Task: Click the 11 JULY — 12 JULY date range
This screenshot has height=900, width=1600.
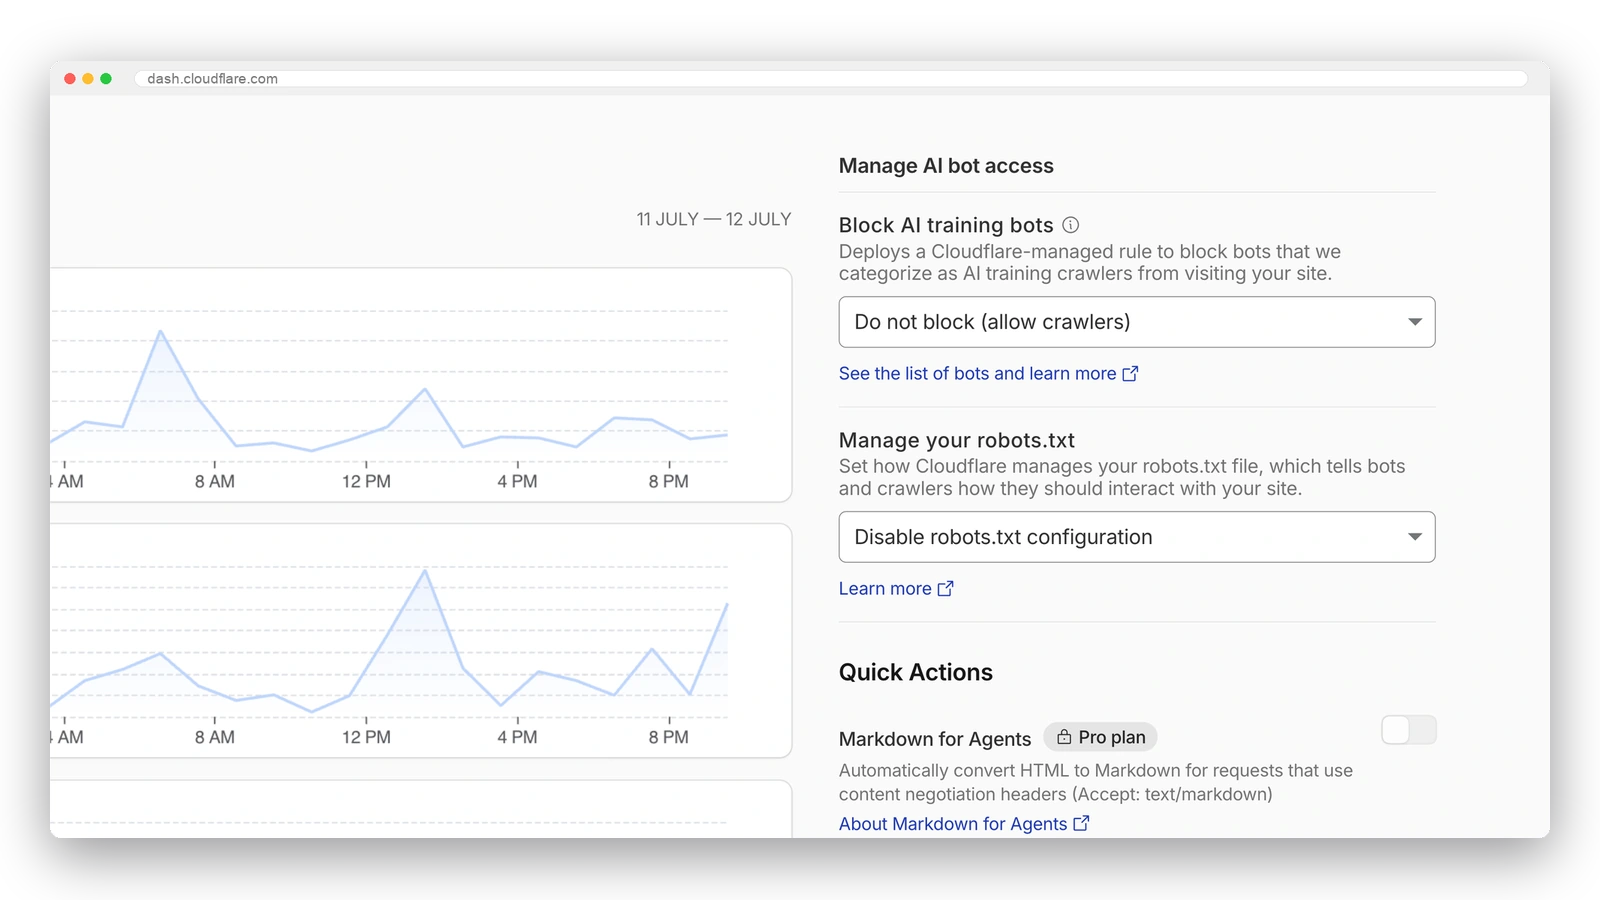Action: 714,219
